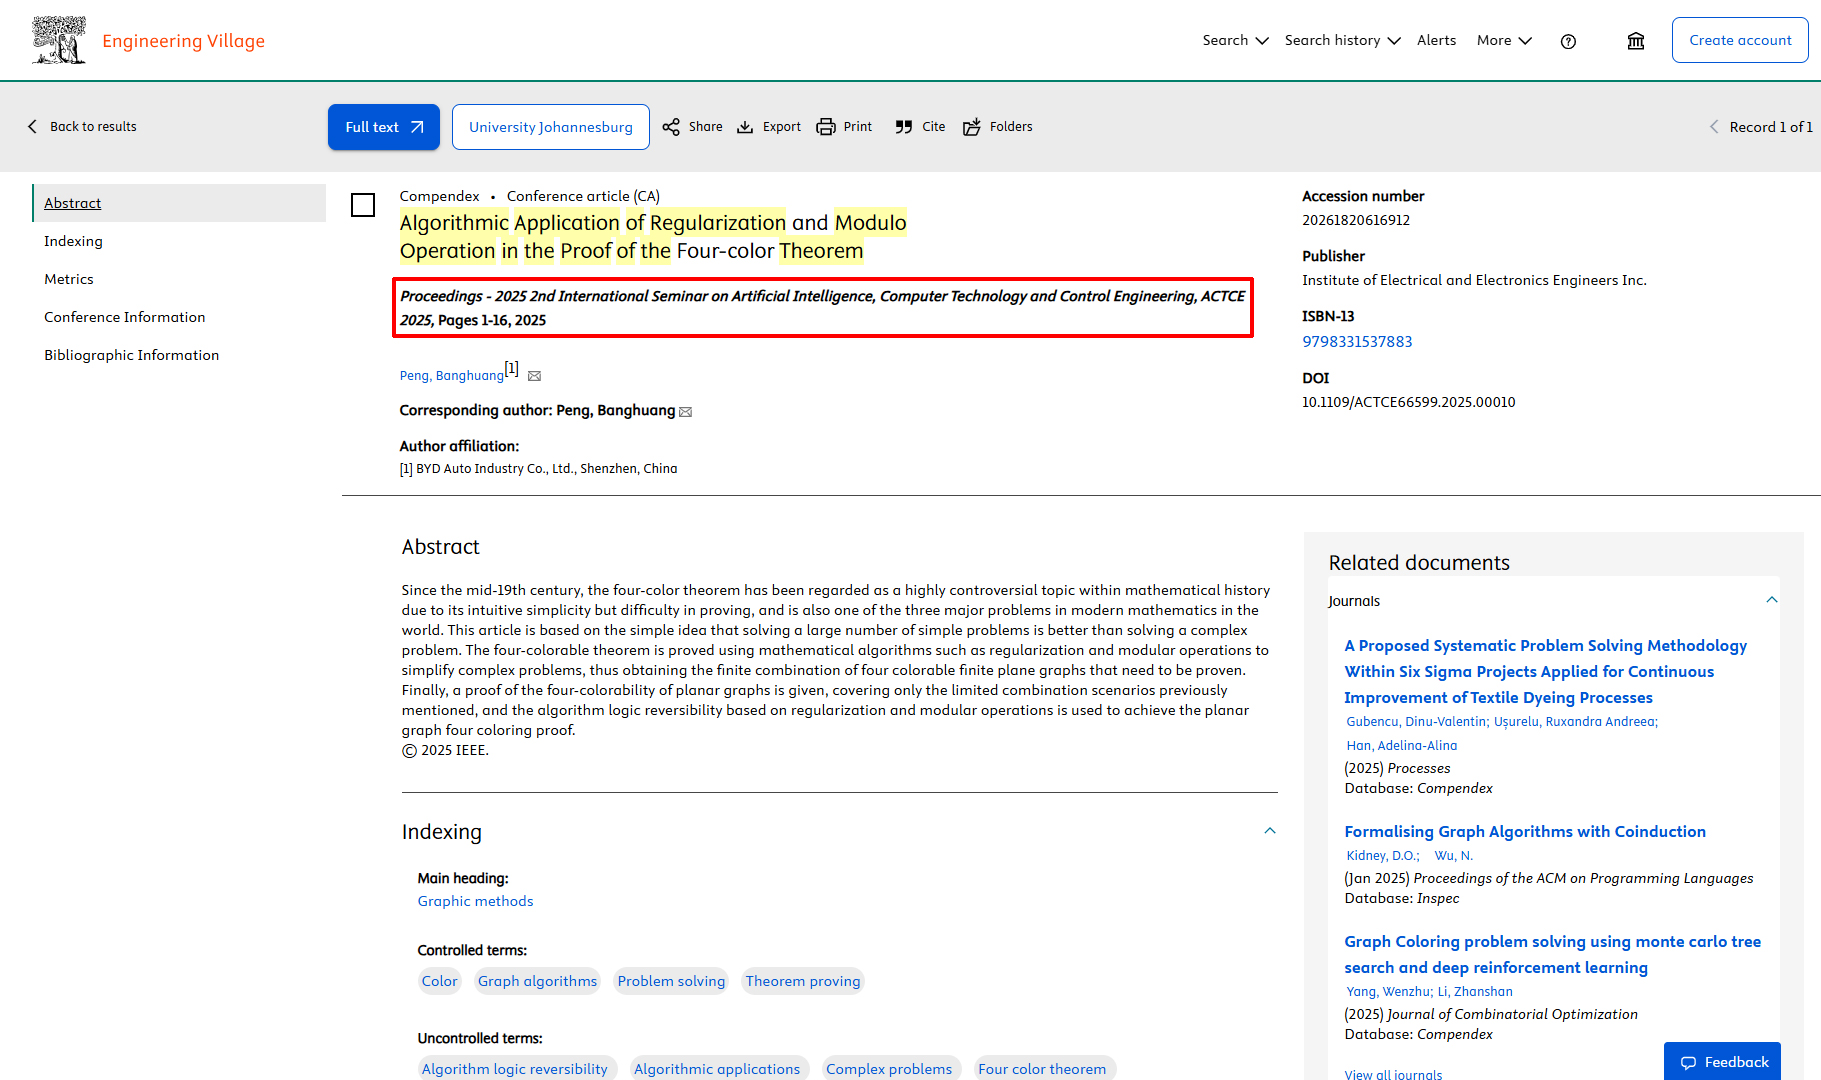This screenshot has width=1821, height=1080.
Task: Go to the Metrics sidebar section
Action: pos(69,279)
